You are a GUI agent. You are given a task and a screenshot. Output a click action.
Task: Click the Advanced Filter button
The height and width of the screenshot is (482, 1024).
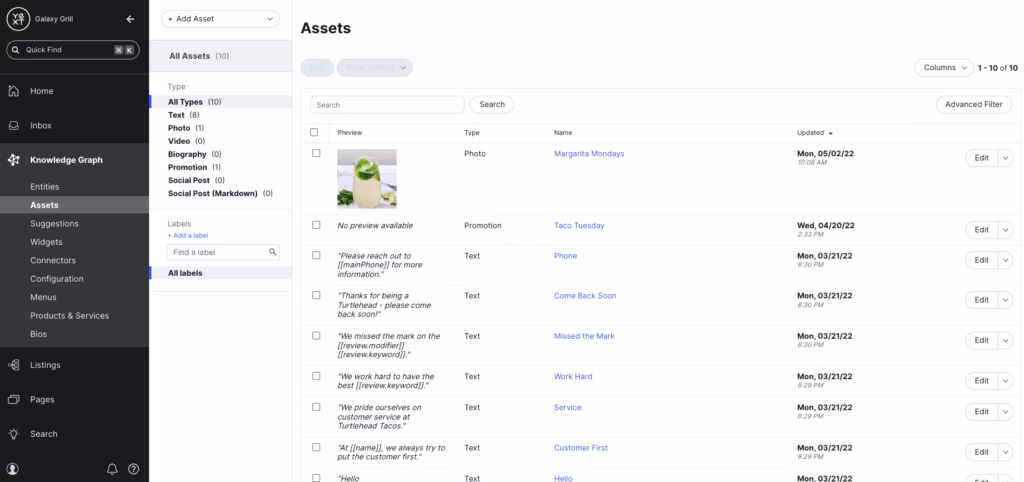pos(973,104)
